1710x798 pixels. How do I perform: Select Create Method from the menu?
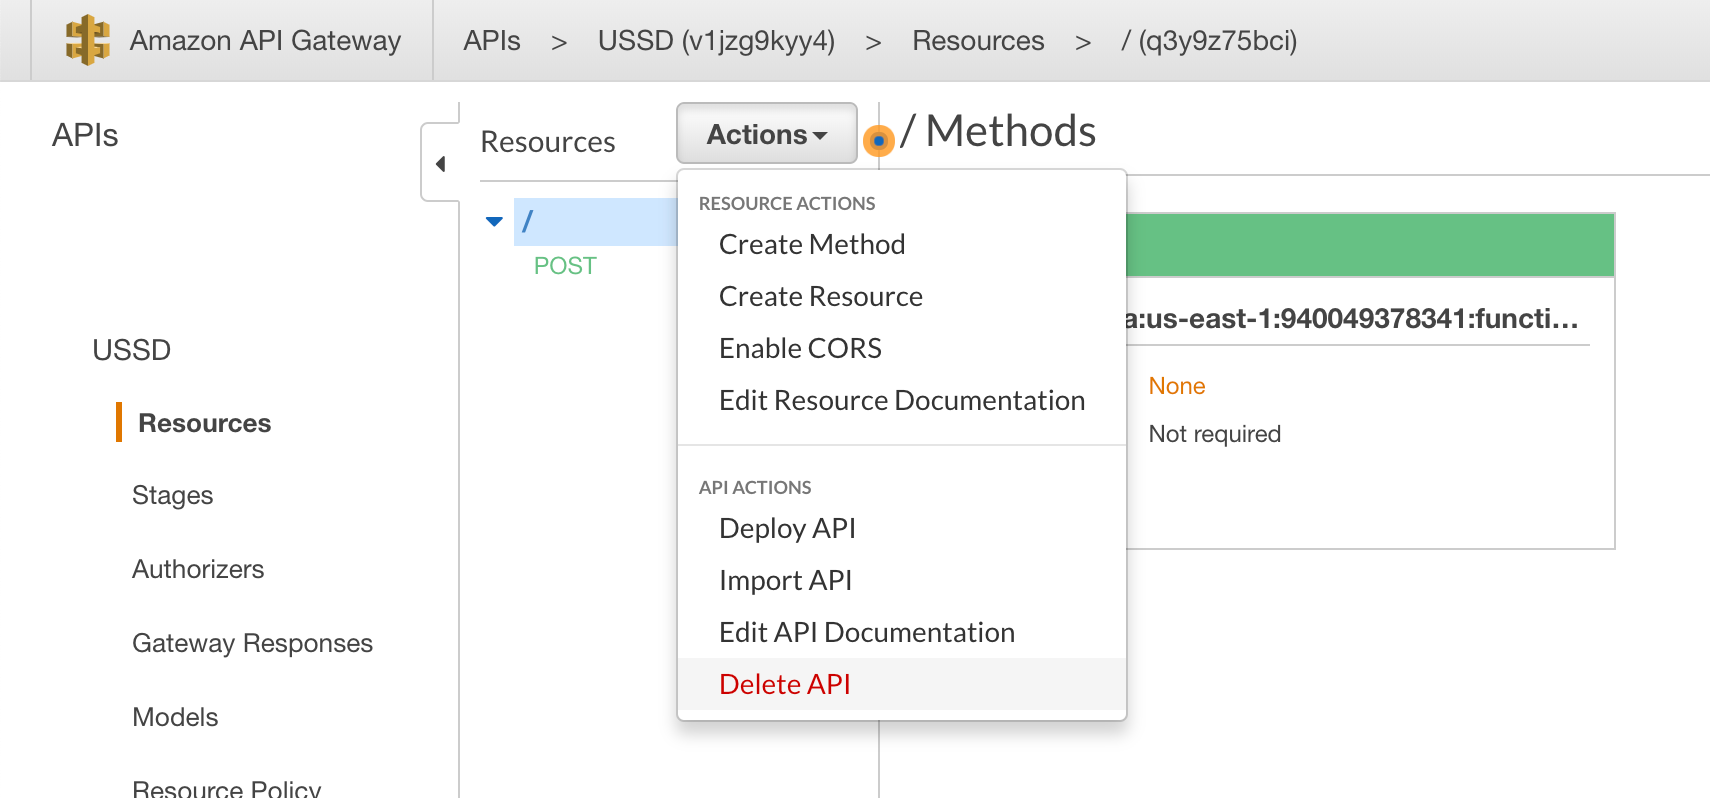tap(812, 244)
